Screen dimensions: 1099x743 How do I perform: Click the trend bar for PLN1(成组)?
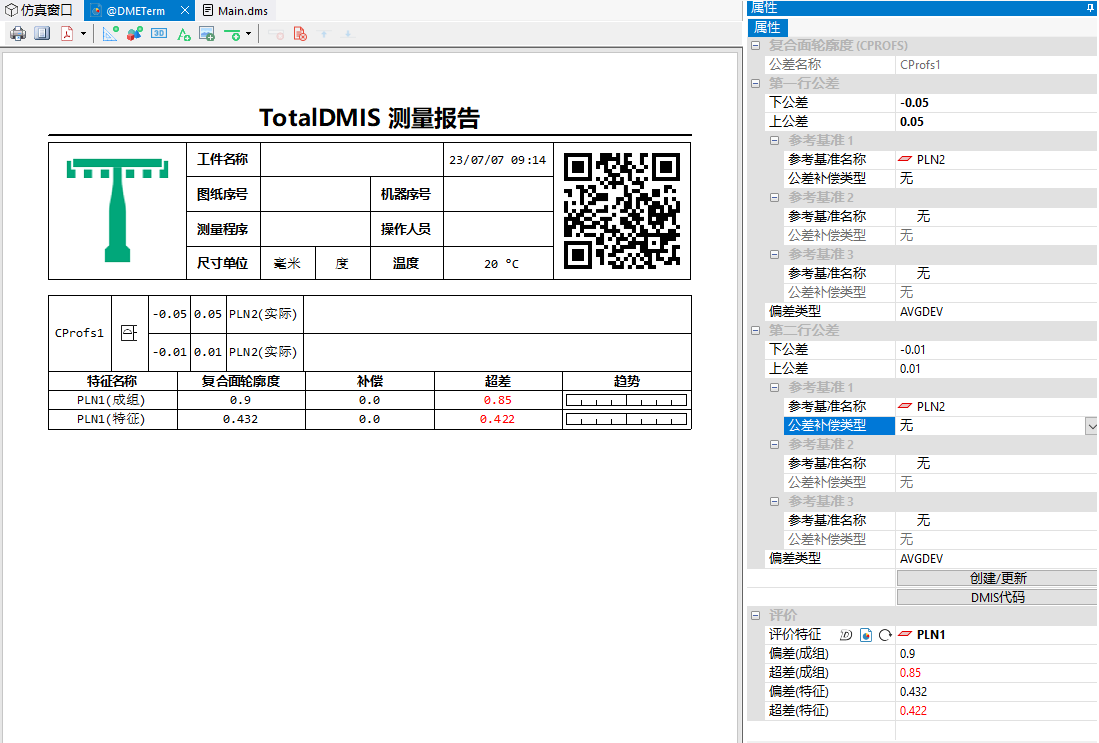pos(626,400)
